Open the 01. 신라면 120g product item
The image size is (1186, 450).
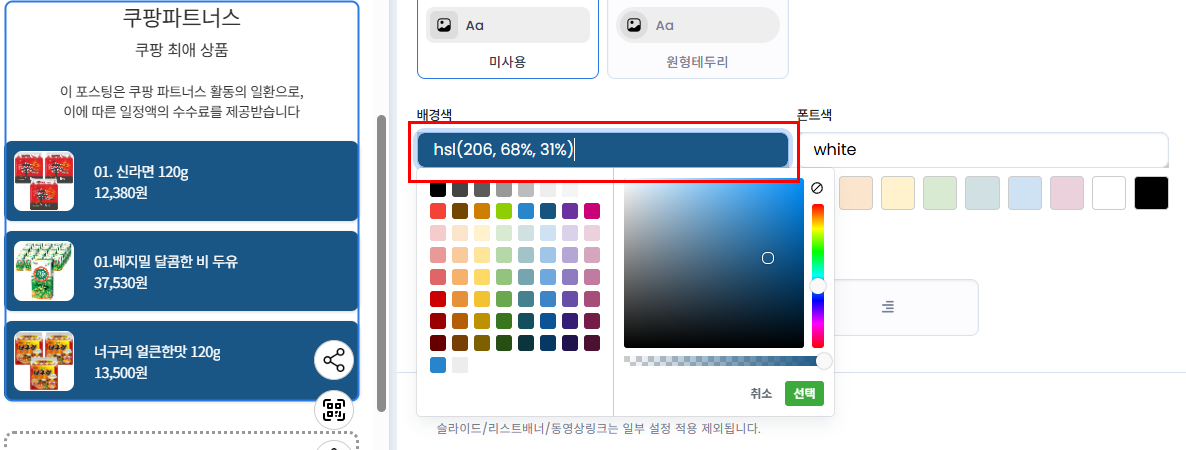coord(182,181)
